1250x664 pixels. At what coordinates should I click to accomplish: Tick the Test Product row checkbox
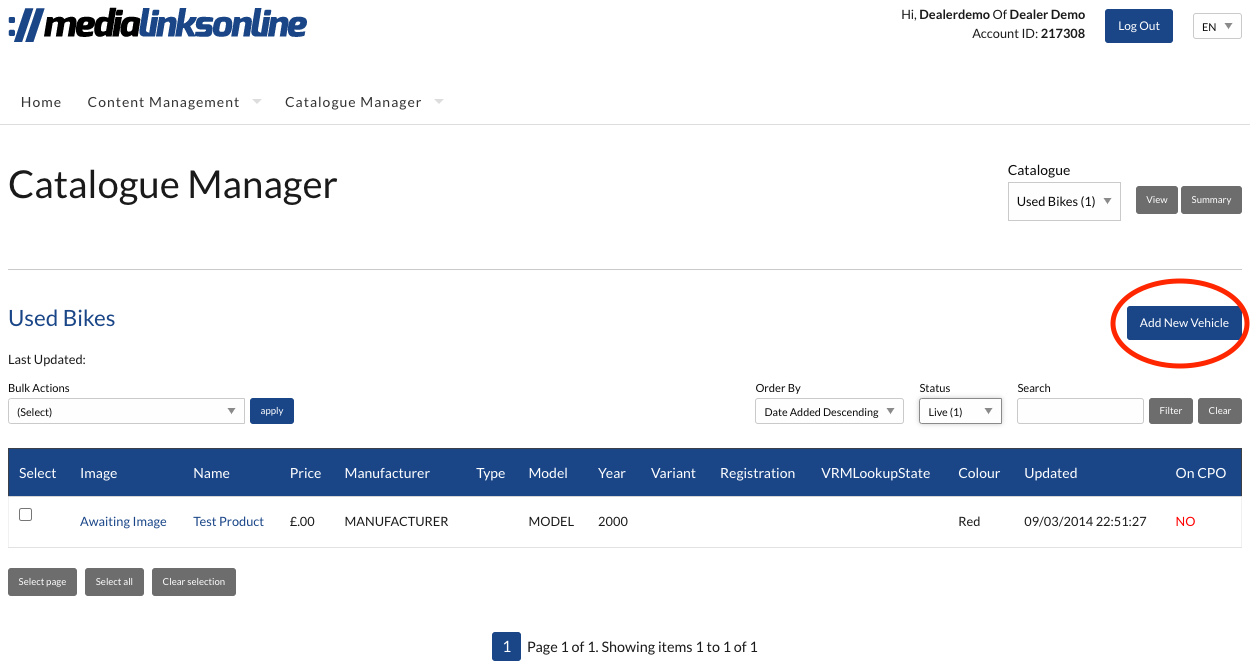(26, 514)
